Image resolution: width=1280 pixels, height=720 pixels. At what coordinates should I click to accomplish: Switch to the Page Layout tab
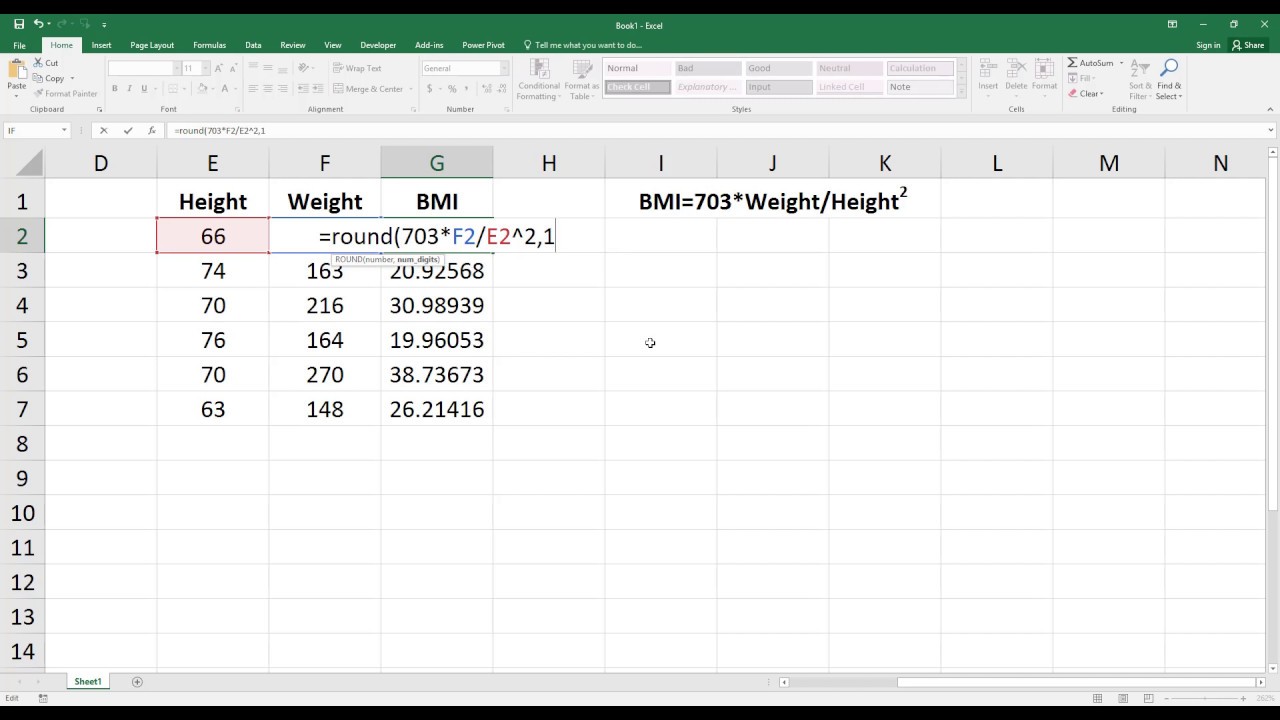tap(152, 45)
